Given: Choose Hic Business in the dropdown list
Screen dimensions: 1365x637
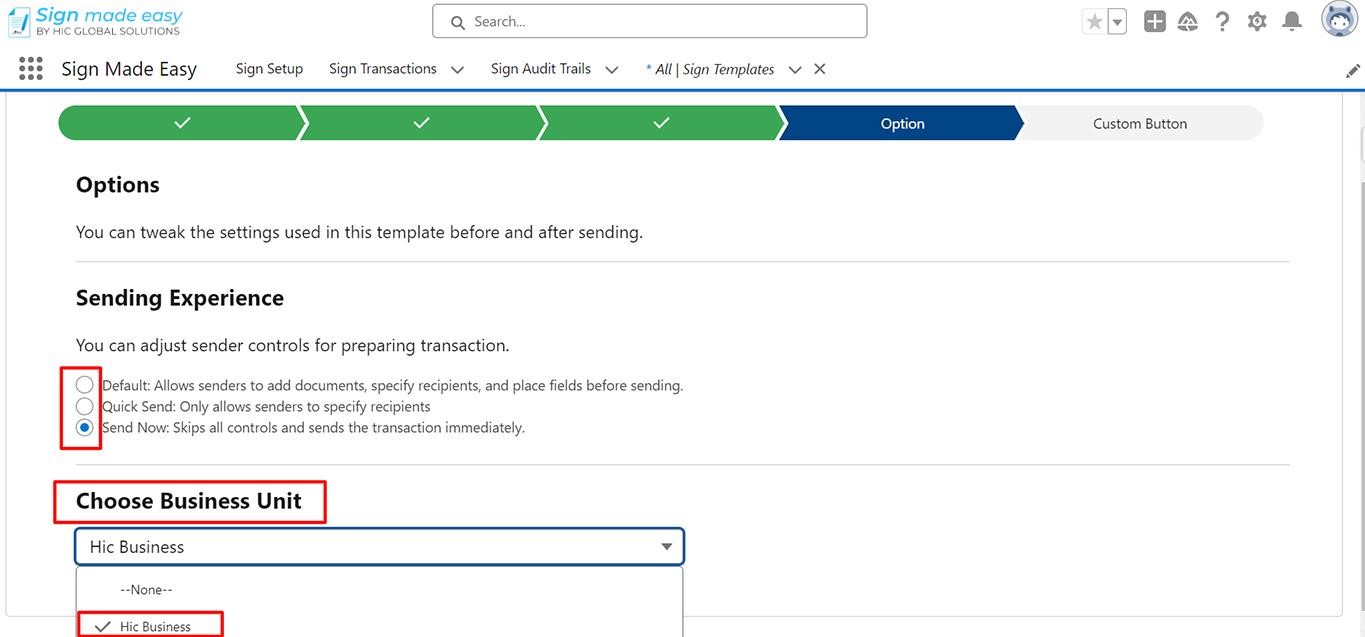Looking at the screenshot, I should 380,626.
